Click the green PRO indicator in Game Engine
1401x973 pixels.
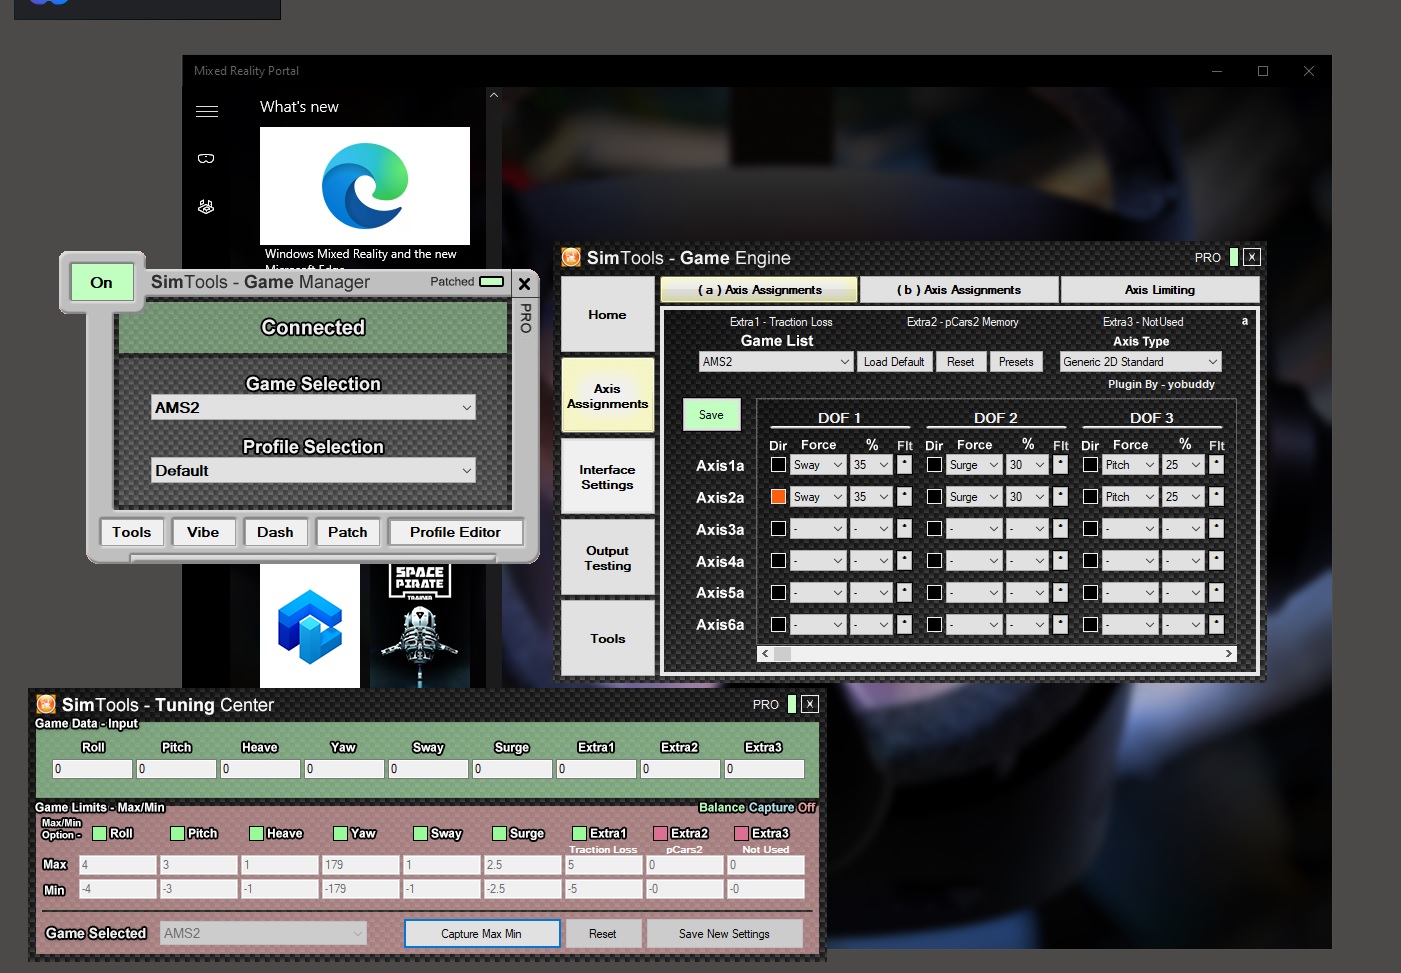tap(1234, 257)
